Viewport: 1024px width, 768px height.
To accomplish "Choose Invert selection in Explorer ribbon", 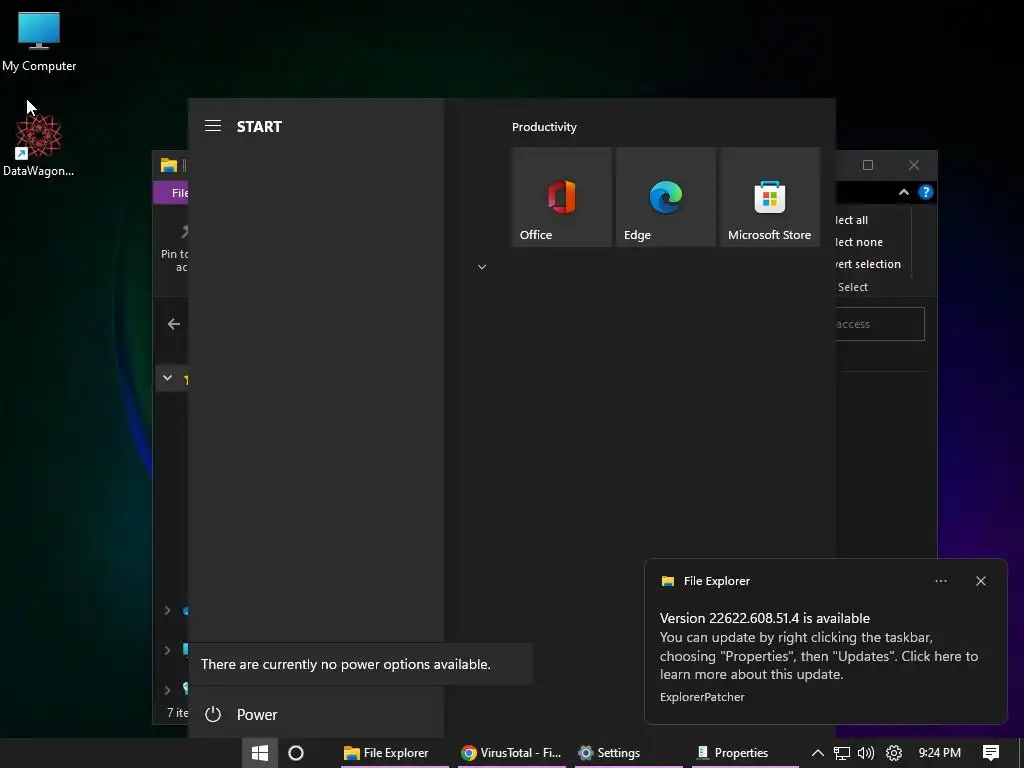I will click(869, 264).
